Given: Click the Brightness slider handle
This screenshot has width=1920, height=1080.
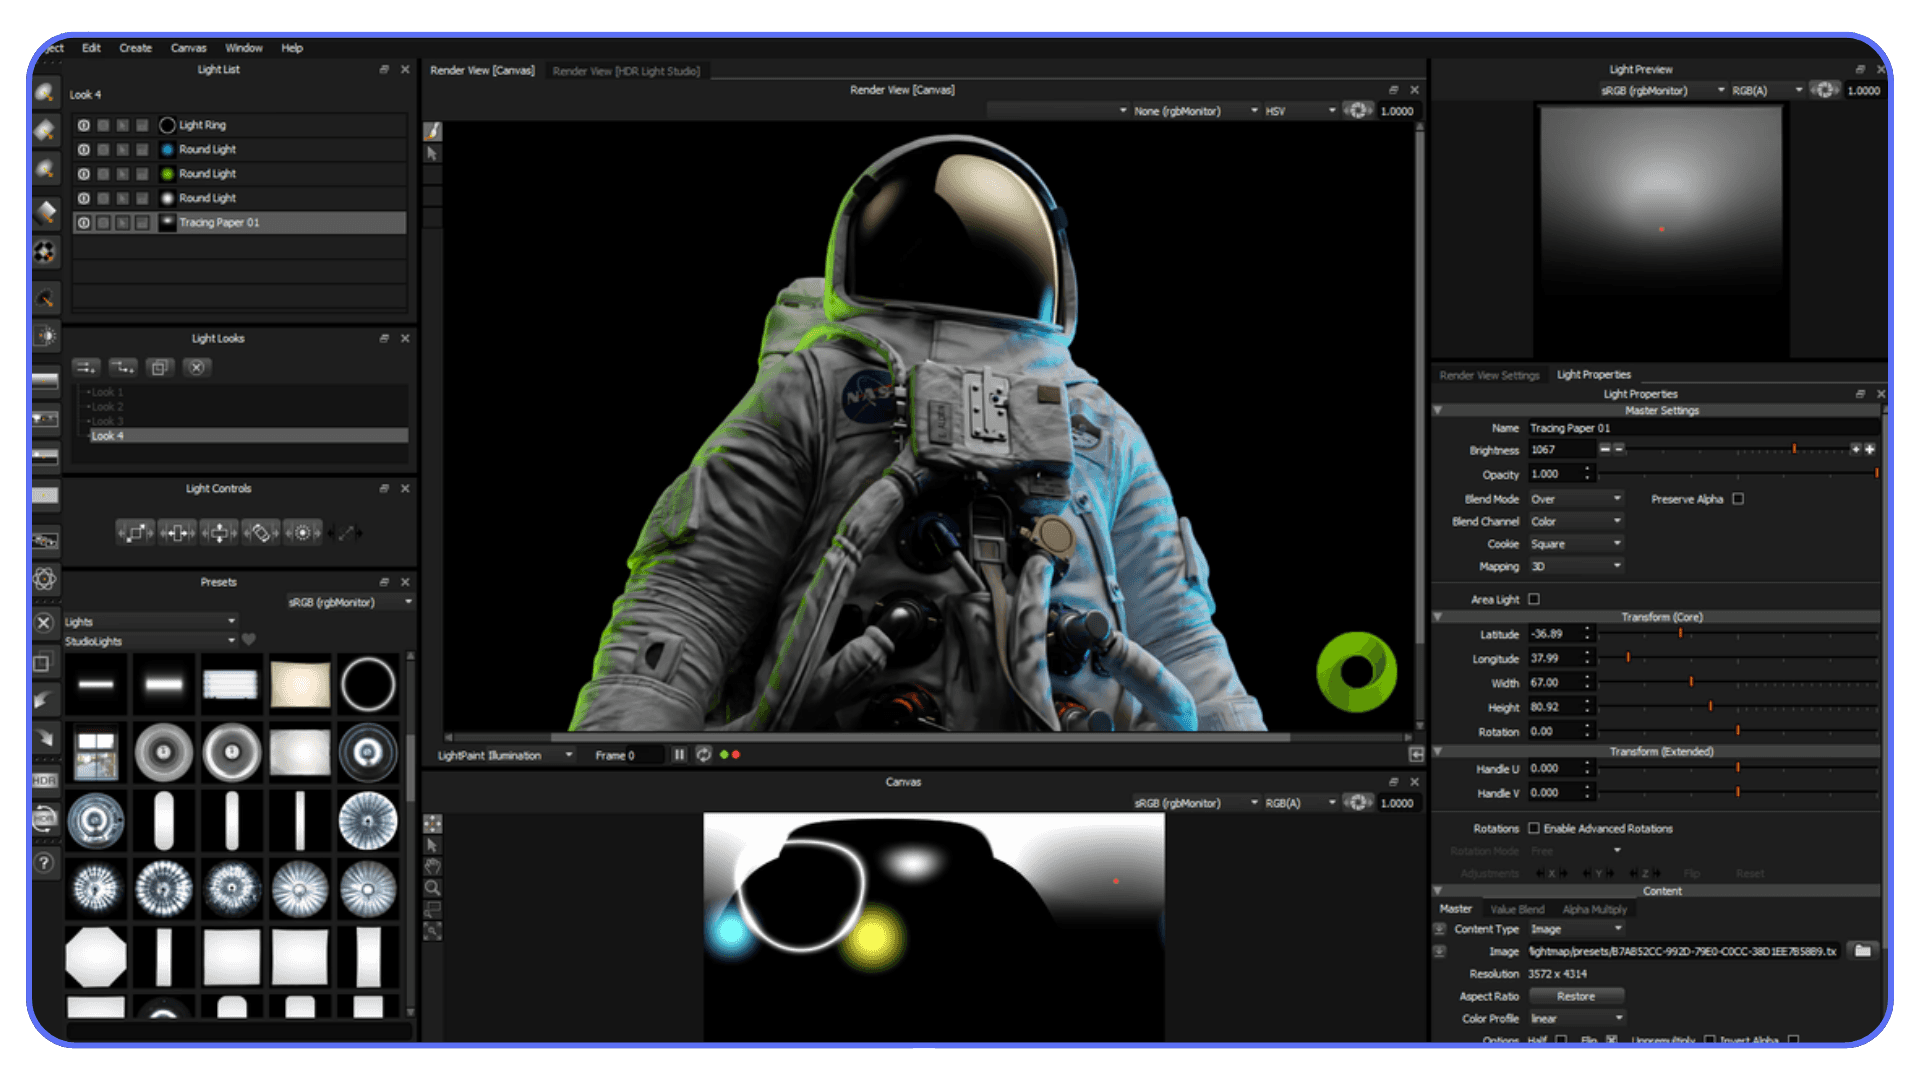Looking at the screenshot, I should coord(1795,449).
